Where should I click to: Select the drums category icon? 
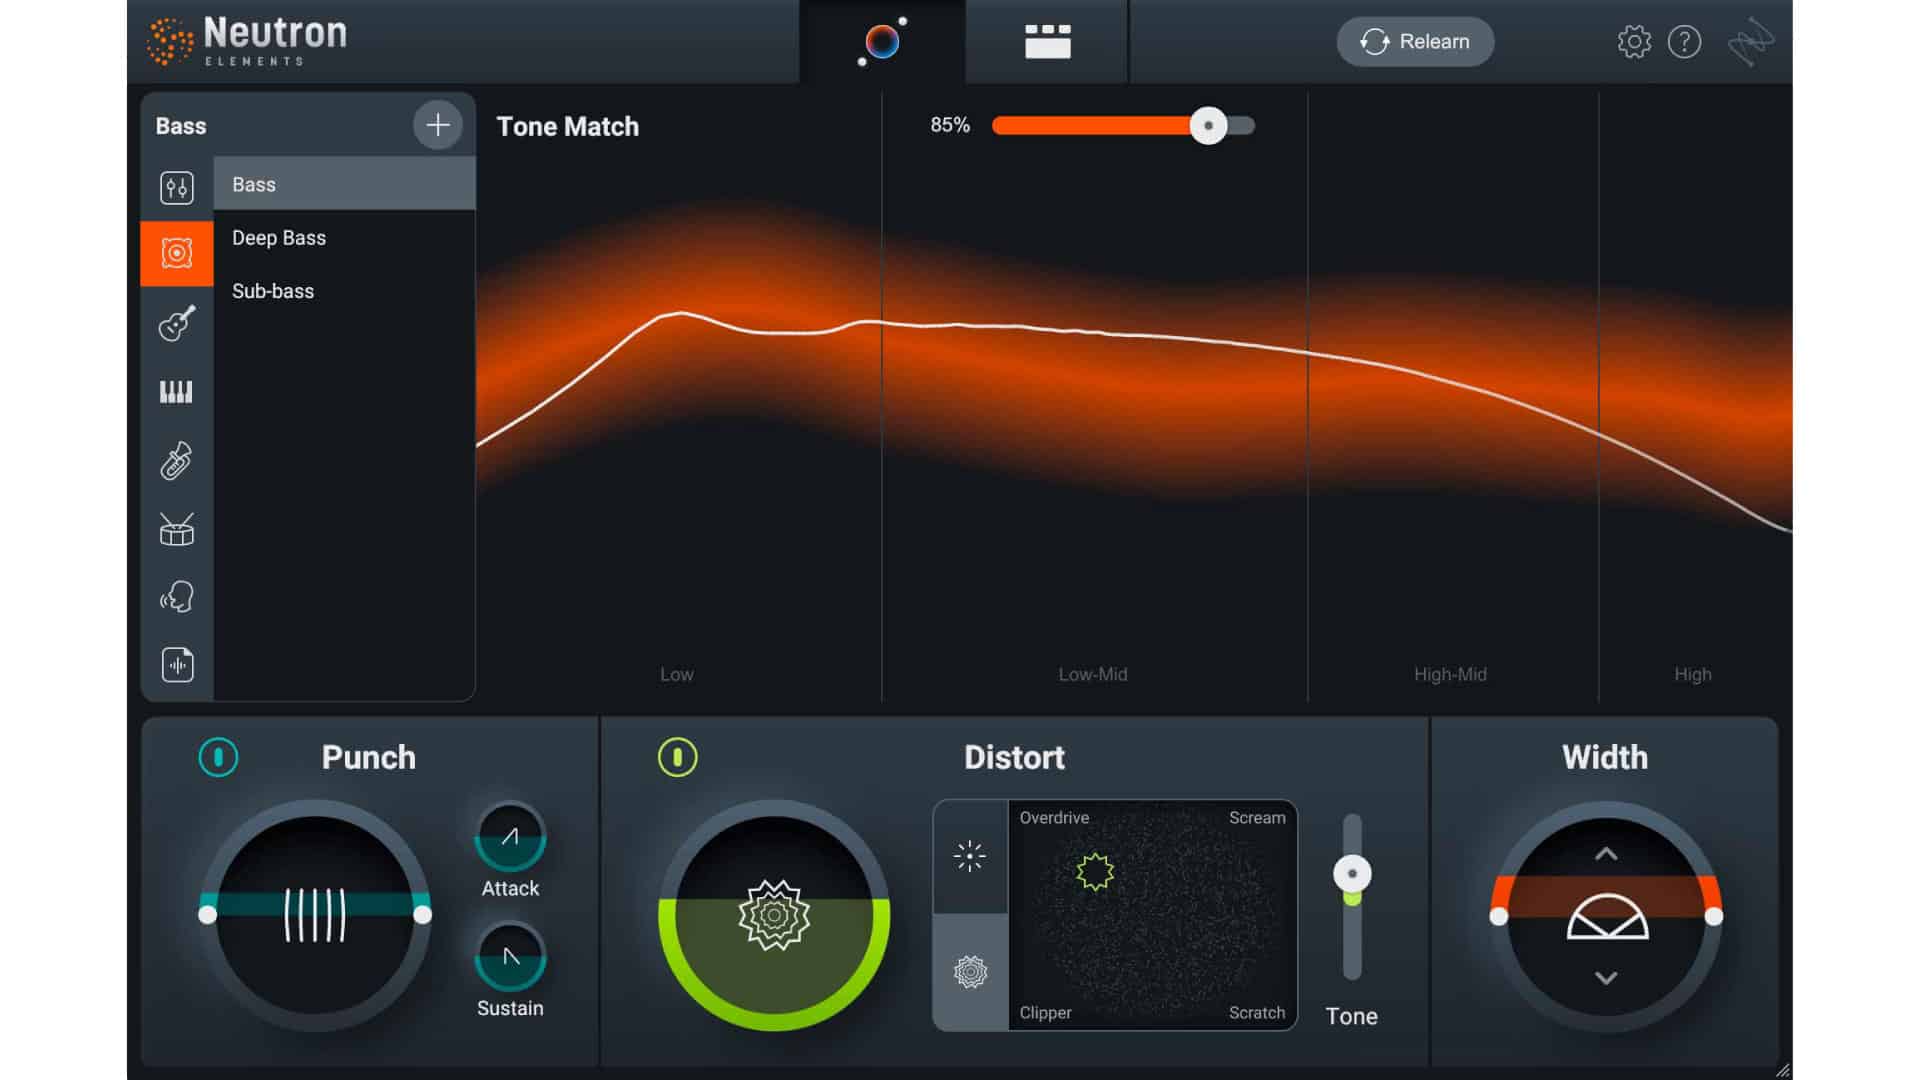coord(177,529)
